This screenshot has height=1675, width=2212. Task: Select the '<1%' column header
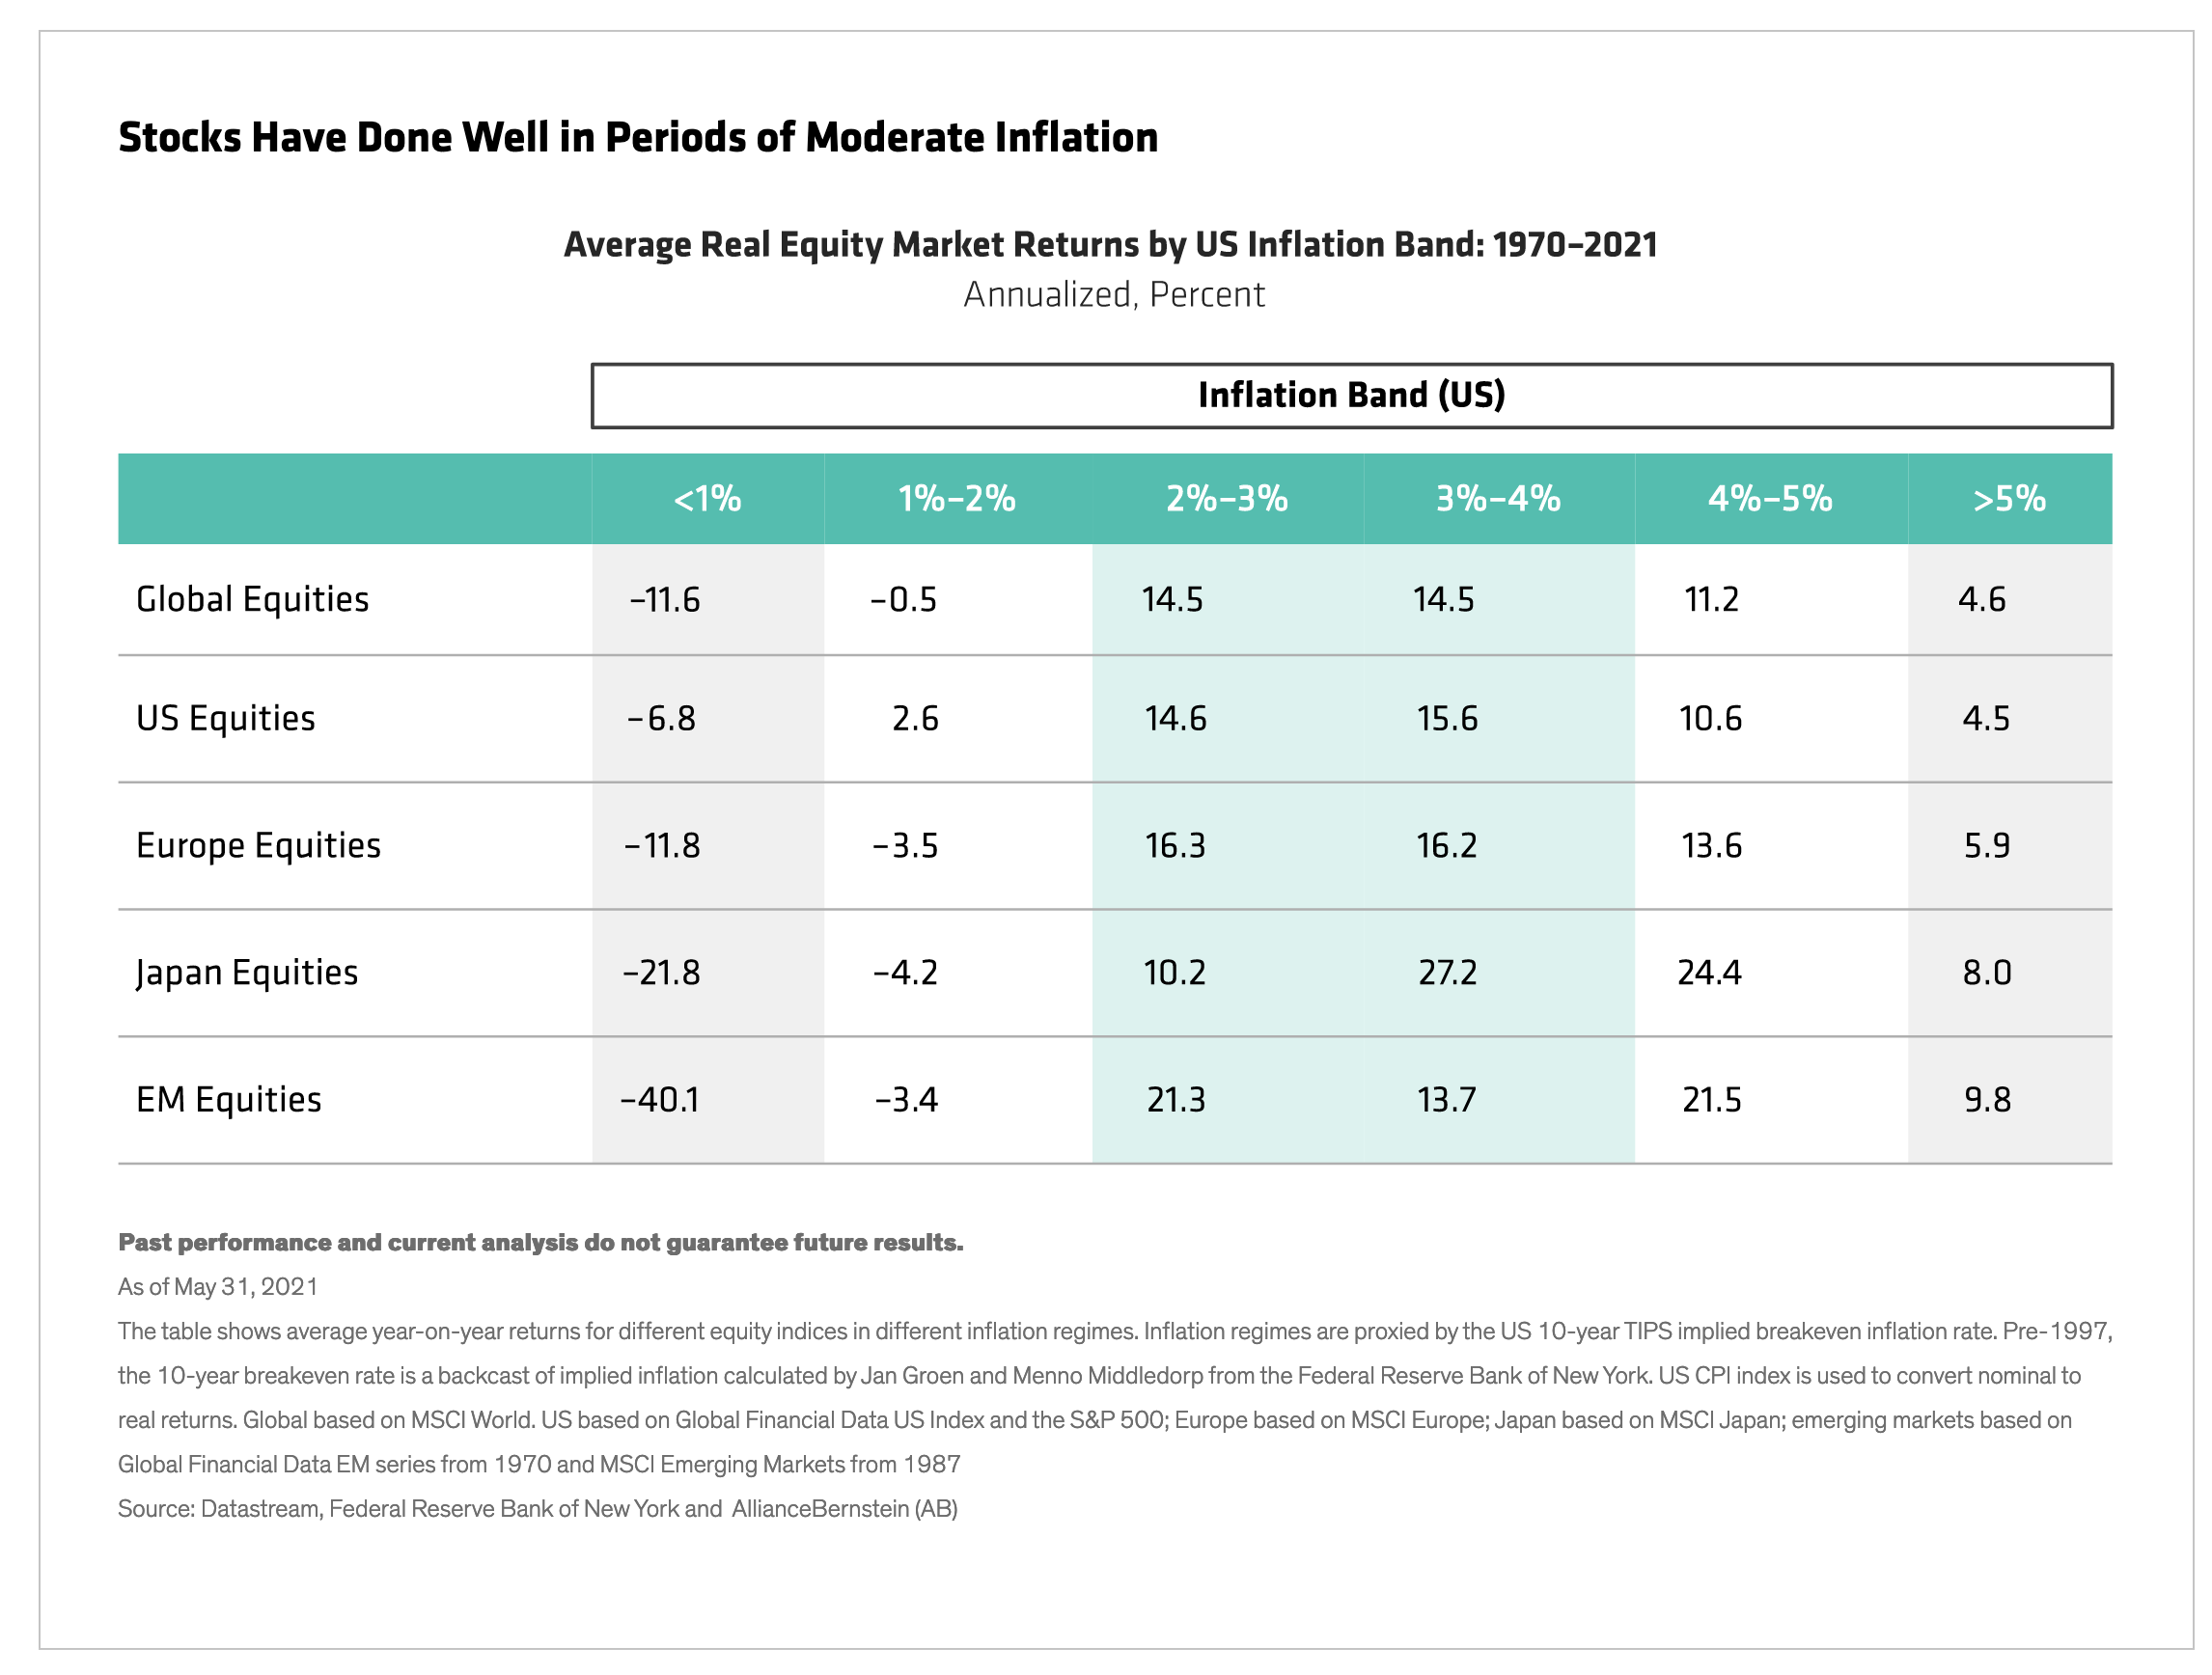[x=707, y=498]
